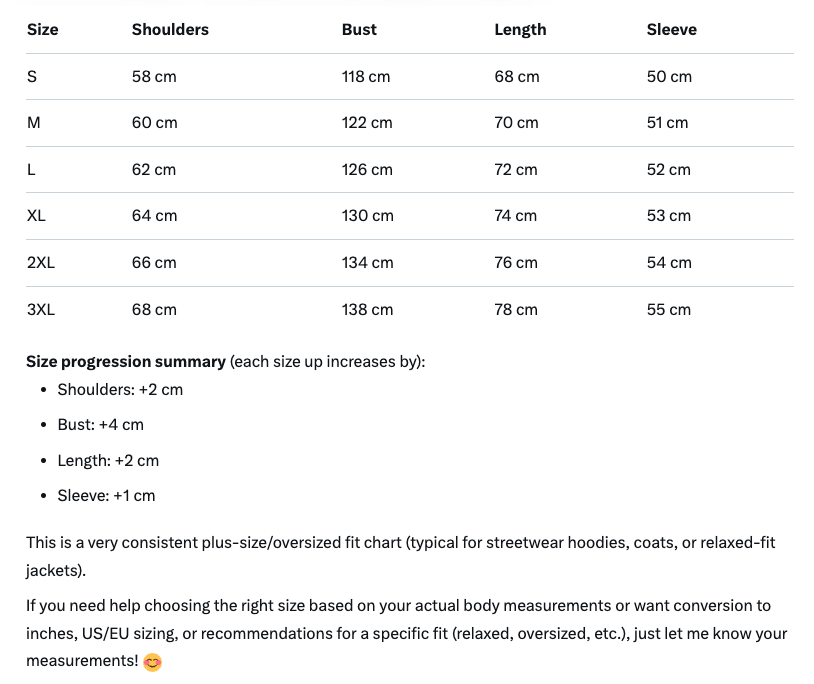Click the Sleeve: +1 cm bullet

coord(106,496)
